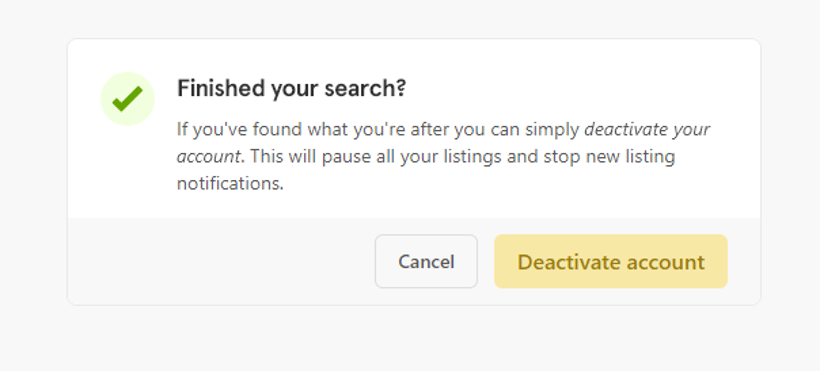820x371 pixels.
Task: Click the pale green circle behind the checkmark
Action: pos(127,98)
